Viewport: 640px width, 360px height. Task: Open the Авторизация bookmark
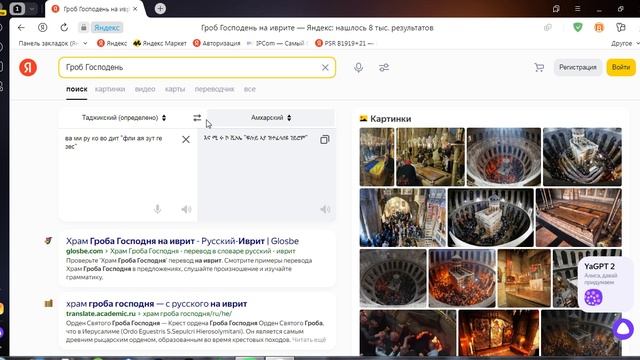pos(217,43)
